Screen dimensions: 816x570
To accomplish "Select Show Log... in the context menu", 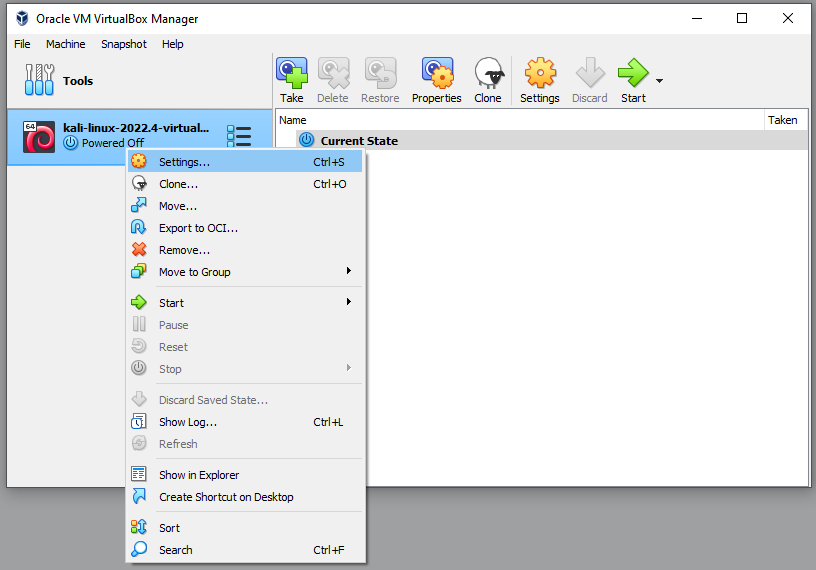I will [188, 422].
